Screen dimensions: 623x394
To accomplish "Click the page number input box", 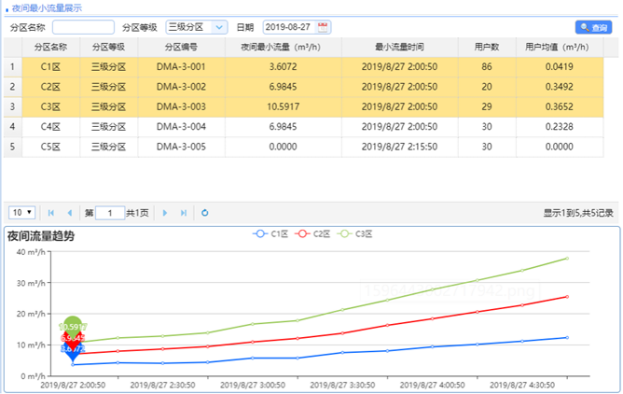I will 110,213.
